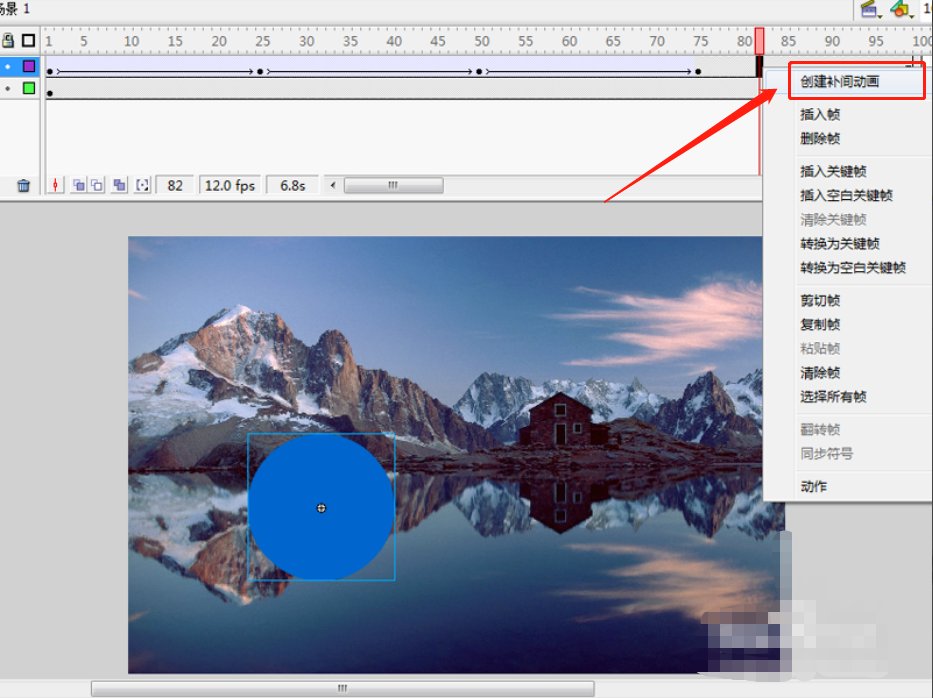Click the delete layer trash icon
Viewport: 933px width, 698px height.
[24, 185]
